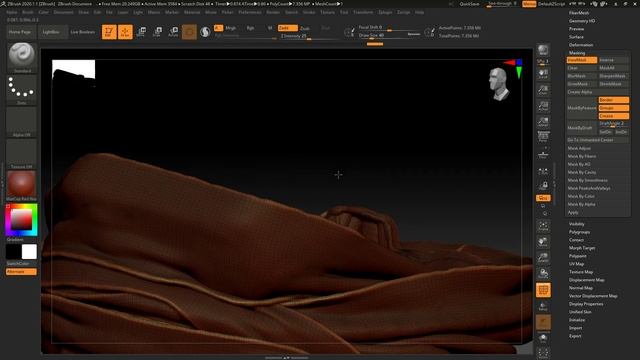The width and height of the screenshot is (640, 360).
Task: Toggle Draw mode button
Action: click(125, 32)
